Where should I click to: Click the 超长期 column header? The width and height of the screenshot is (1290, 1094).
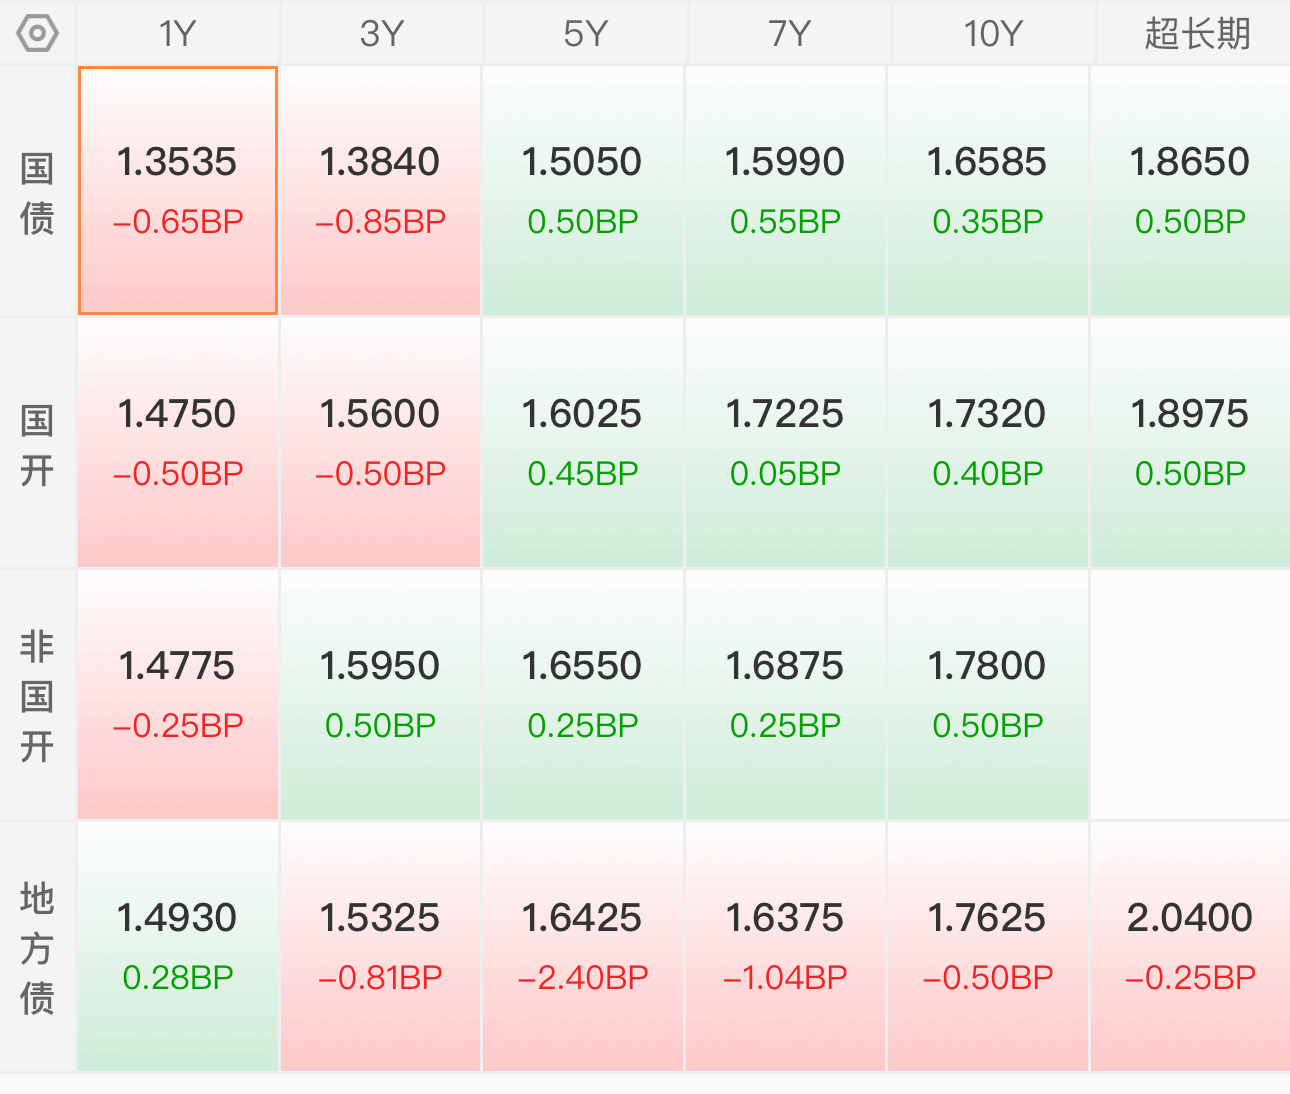[1196, 34]
